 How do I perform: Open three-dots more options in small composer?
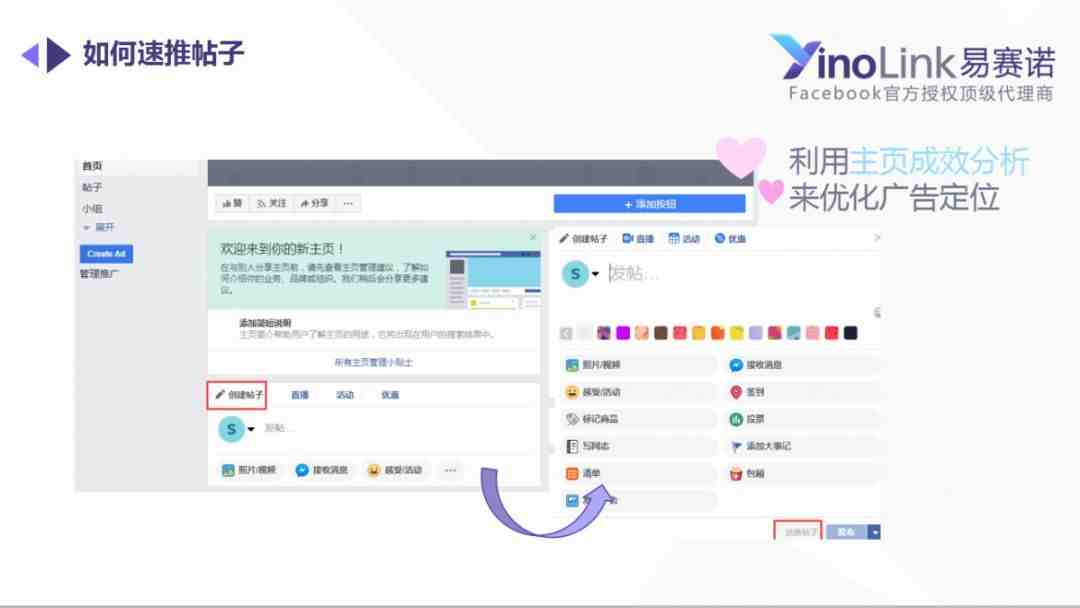(x=450, y=470)
